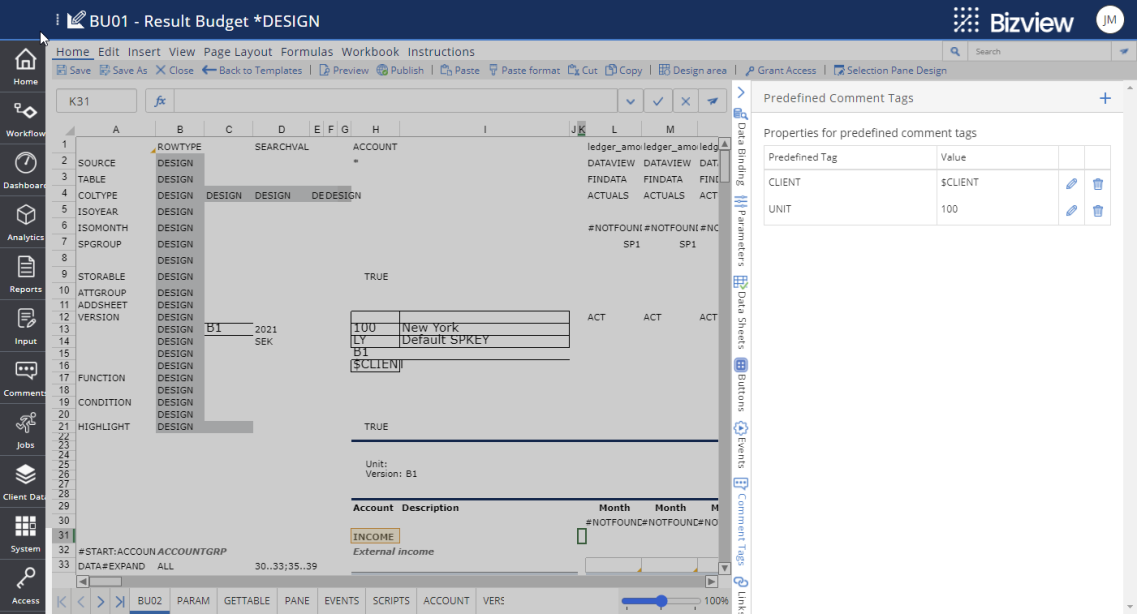Go to Reports from the sidebar
1137x614 pixels.
point(24,273)
